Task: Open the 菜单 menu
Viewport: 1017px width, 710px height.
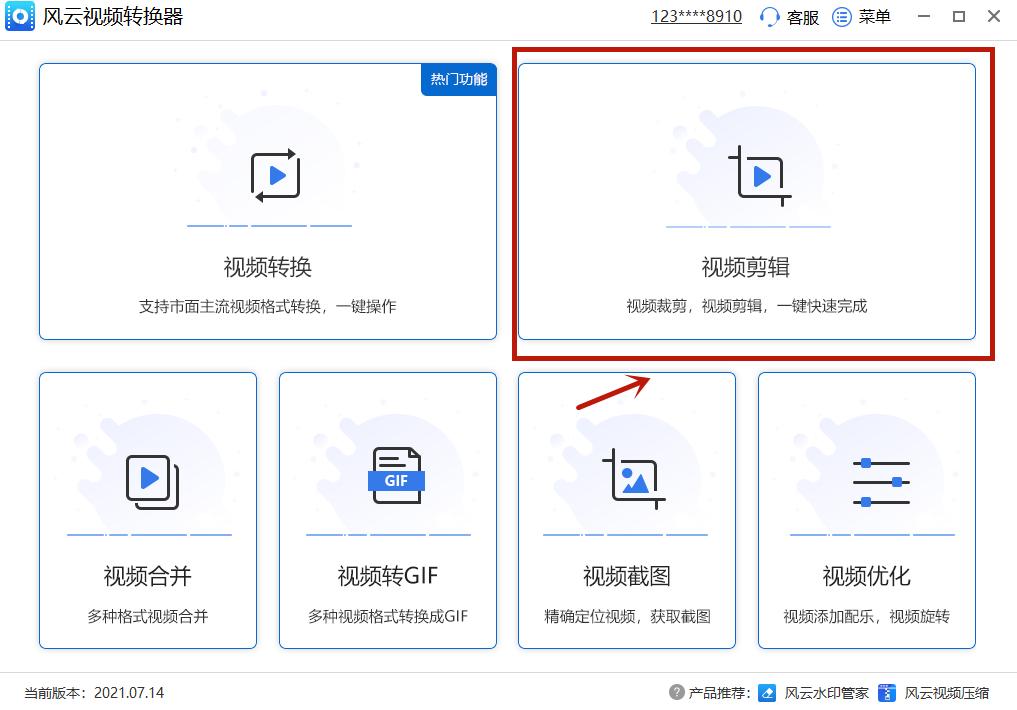Action: pos(875,16)
